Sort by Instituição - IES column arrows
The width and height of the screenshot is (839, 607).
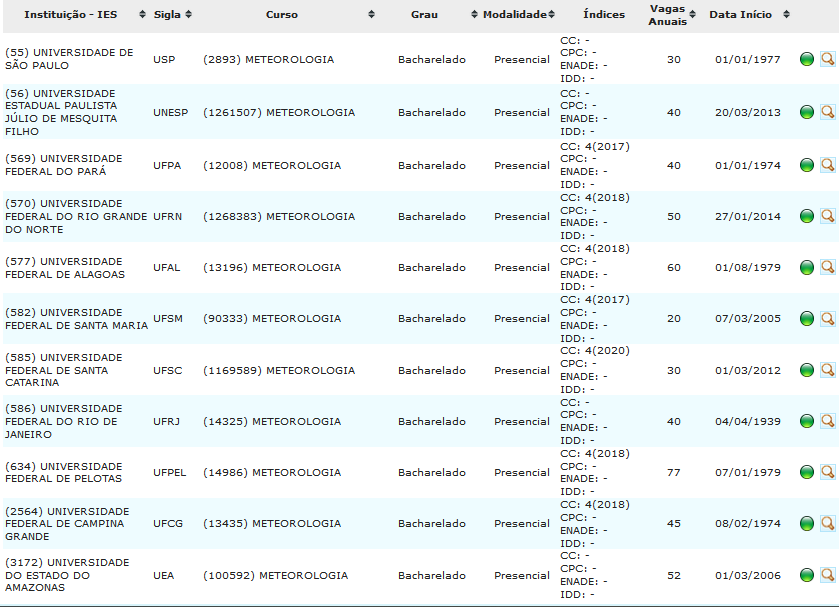tap(142, 14)
